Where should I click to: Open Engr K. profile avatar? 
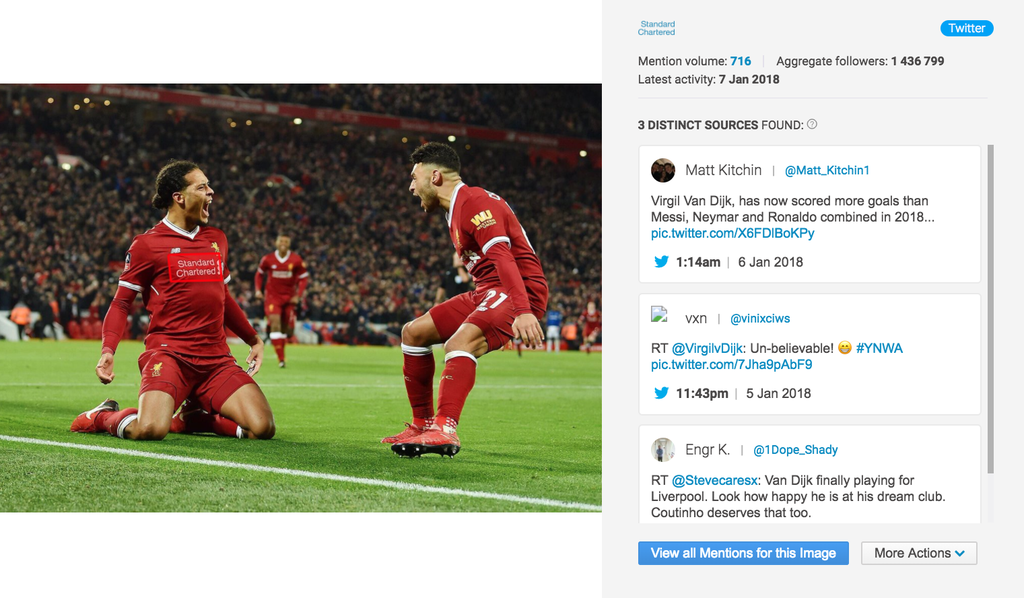point(663,450)
